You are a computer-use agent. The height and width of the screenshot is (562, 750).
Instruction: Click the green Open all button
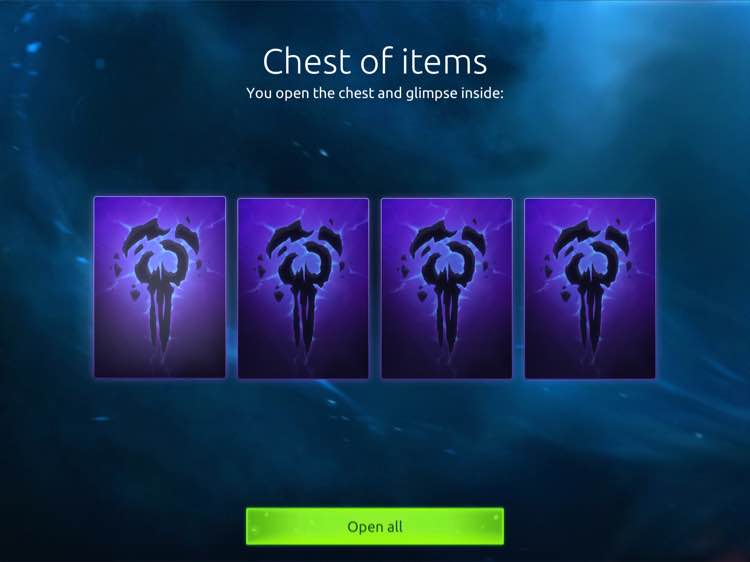pos(375,527)
